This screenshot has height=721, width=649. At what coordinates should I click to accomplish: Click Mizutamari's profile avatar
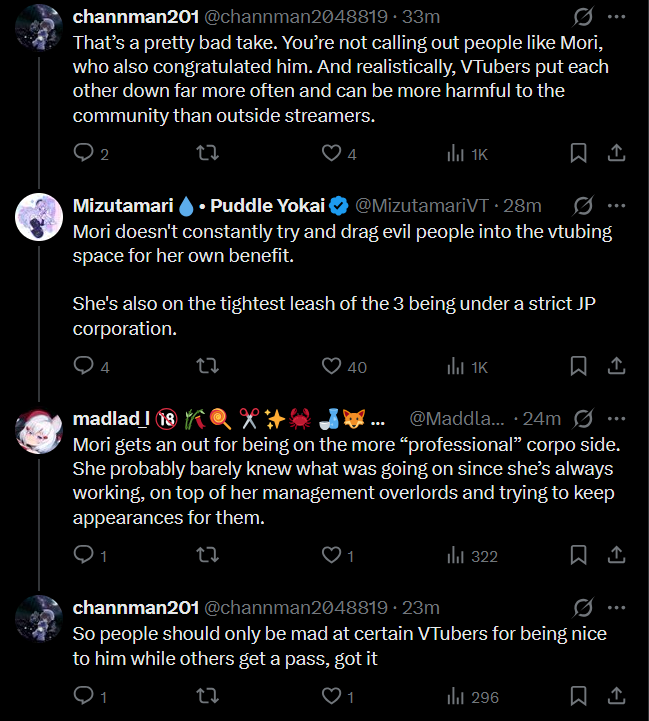40,218
